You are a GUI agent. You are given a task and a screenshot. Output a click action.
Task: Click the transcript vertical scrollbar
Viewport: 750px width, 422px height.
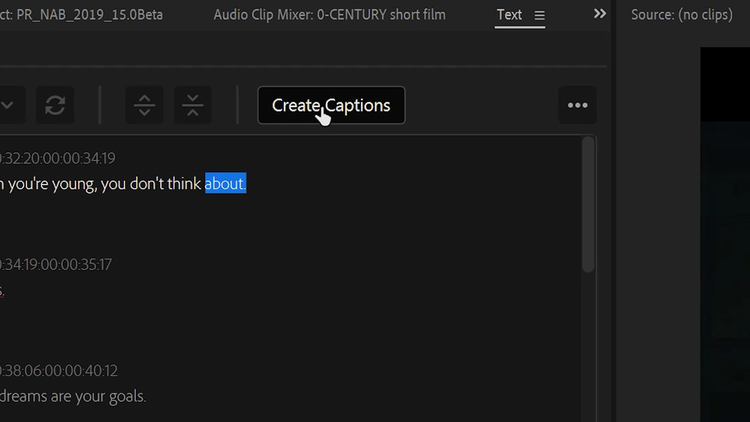coord(588,205)
